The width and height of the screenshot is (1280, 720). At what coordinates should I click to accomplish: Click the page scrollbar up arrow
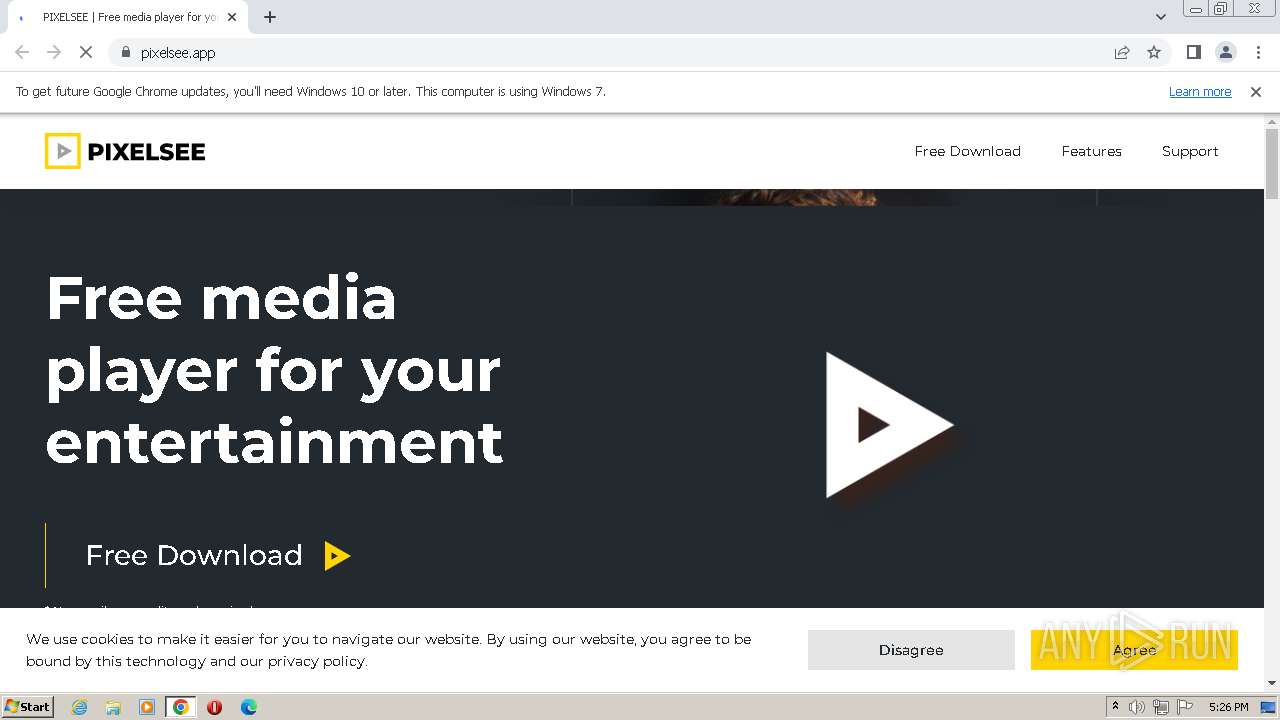click(1272, 122)
